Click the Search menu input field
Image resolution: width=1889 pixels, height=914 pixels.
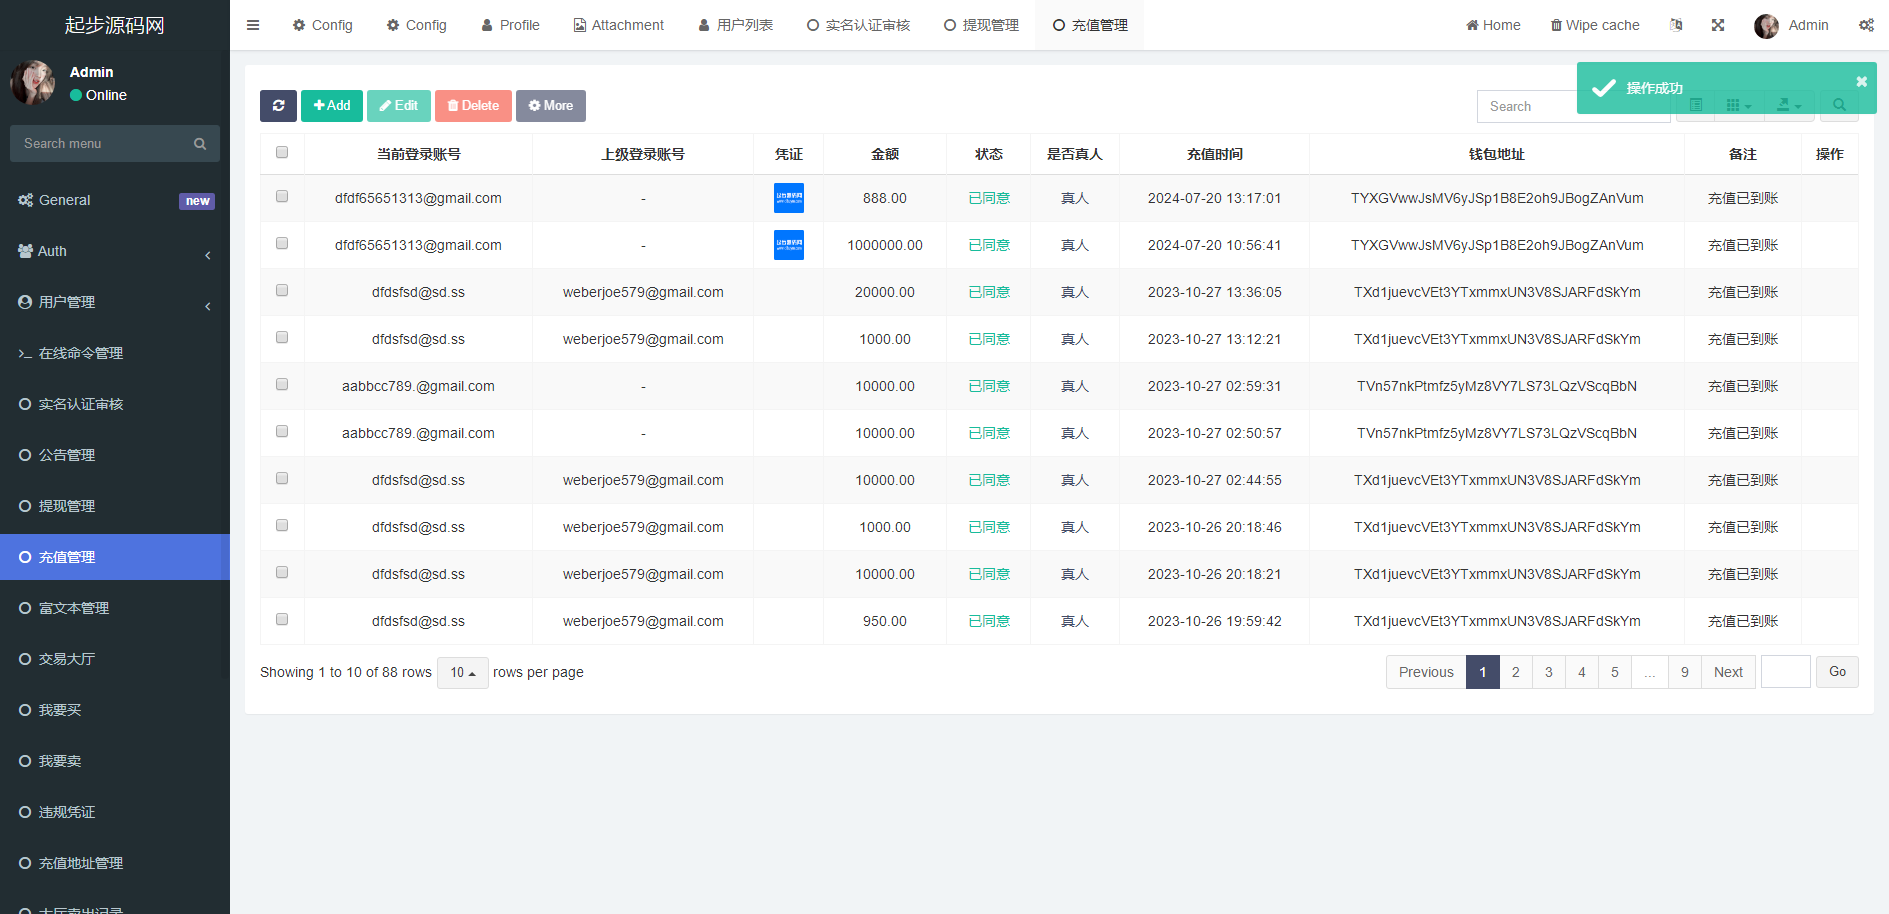click(100, 144)
